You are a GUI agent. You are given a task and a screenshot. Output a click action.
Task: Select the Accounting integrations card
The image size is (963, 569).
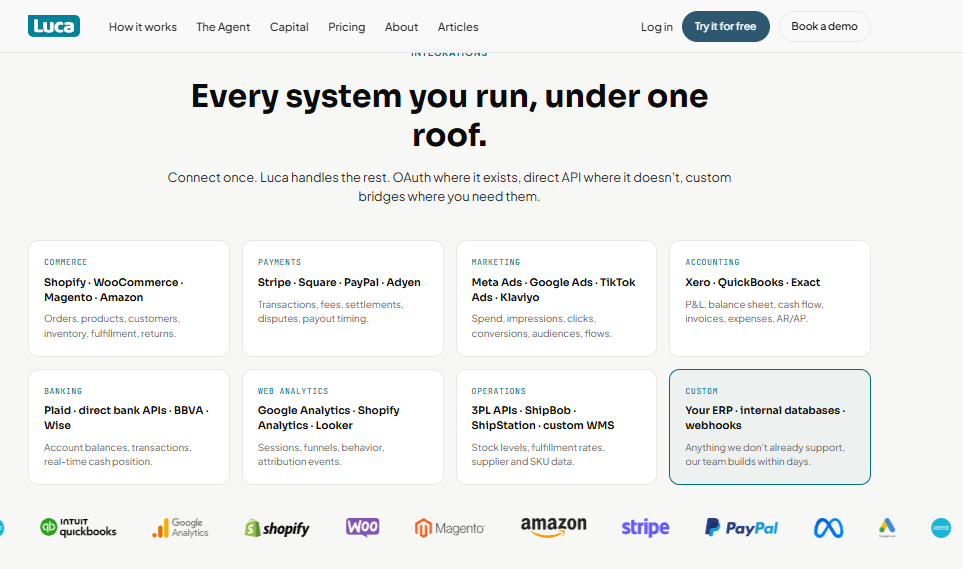click(x=770, y=298)
